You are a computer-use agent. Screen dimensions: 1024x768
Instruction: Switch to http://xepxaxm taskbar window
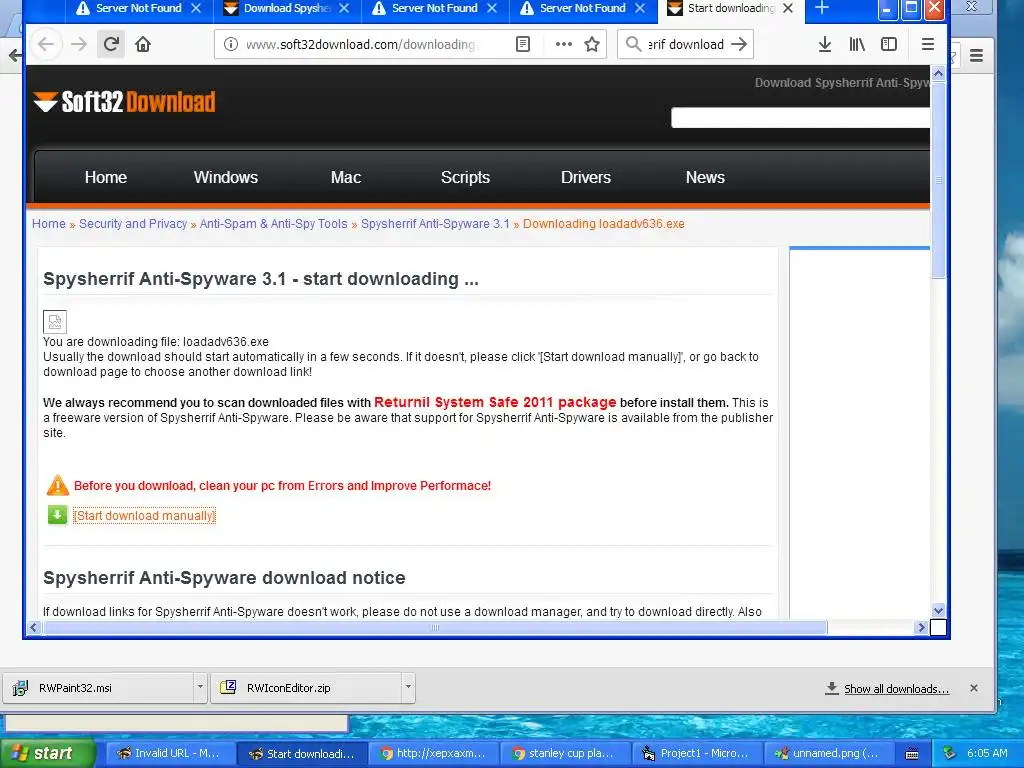[x=432, y=753]
